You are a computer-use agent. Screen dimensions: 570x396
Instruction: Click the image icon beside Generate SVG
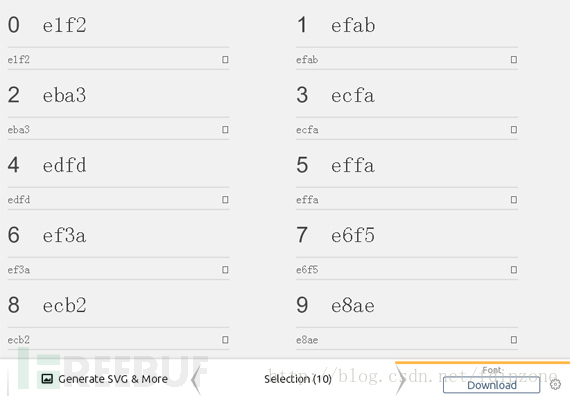[47, 379]
